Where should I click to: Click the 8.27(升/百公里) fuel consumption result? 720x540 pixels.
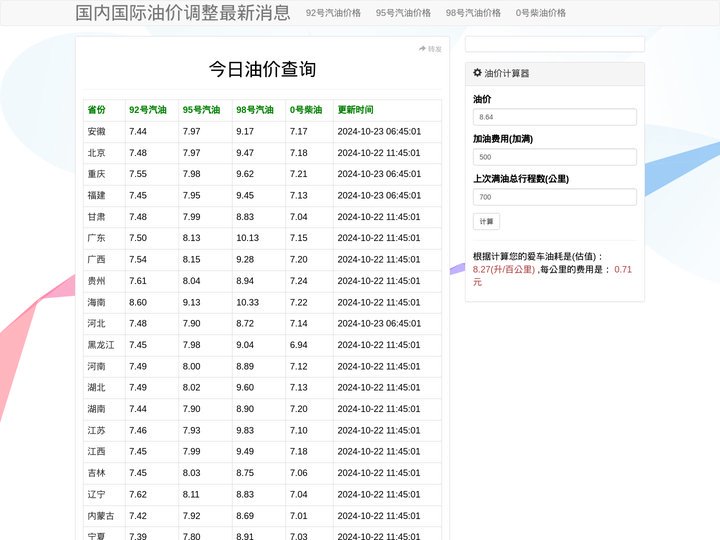[504, 270]
